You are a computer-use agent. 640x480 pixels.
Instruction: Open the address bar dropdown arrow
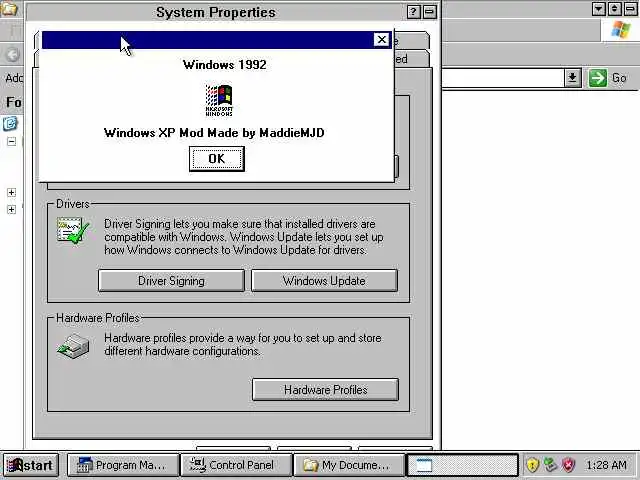click(x=572, y=78)
